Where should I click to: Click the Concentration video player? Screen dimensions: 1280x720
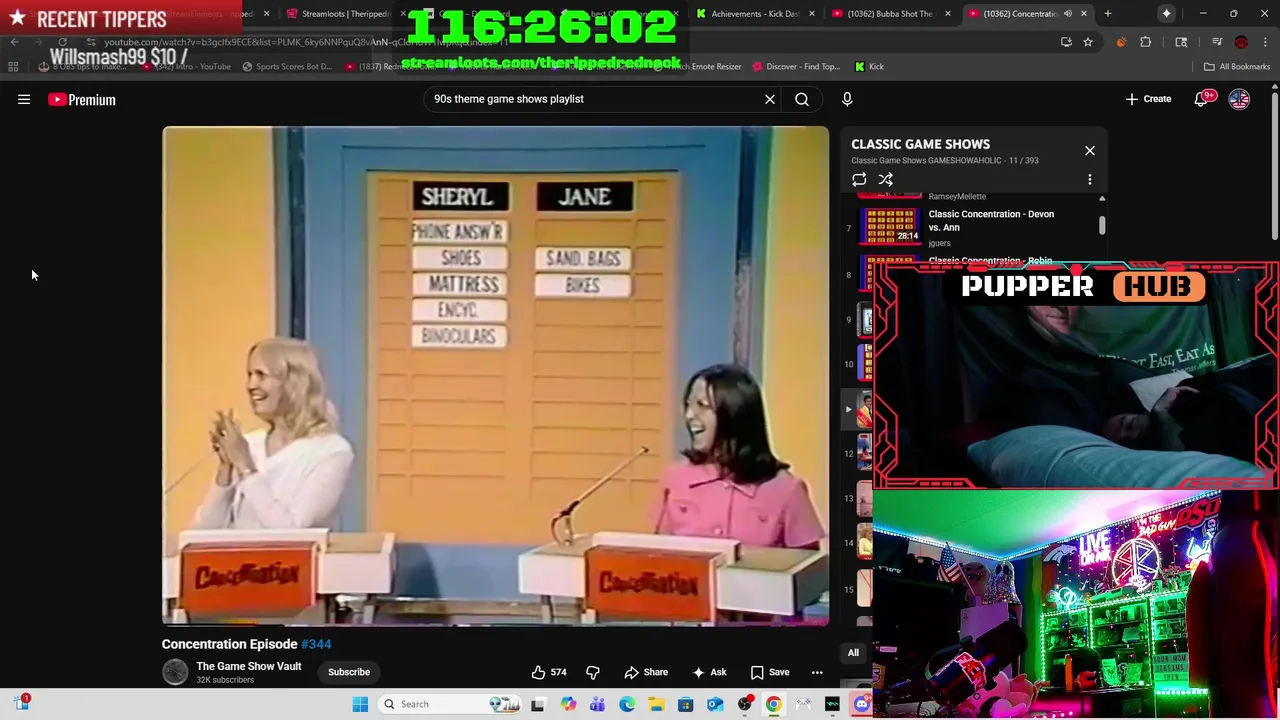495,375
